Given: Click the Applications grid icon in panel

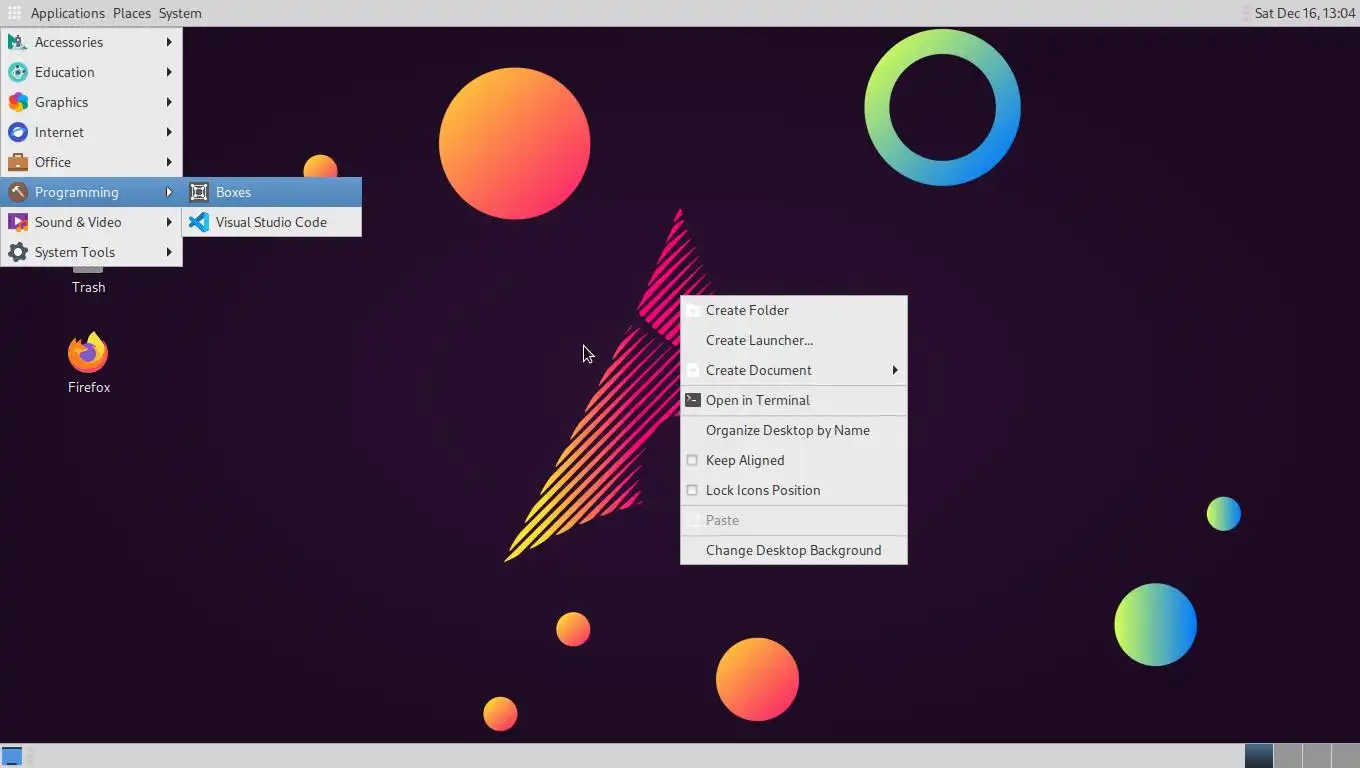Looking at the screenshot, I should (x=14, y=13).
